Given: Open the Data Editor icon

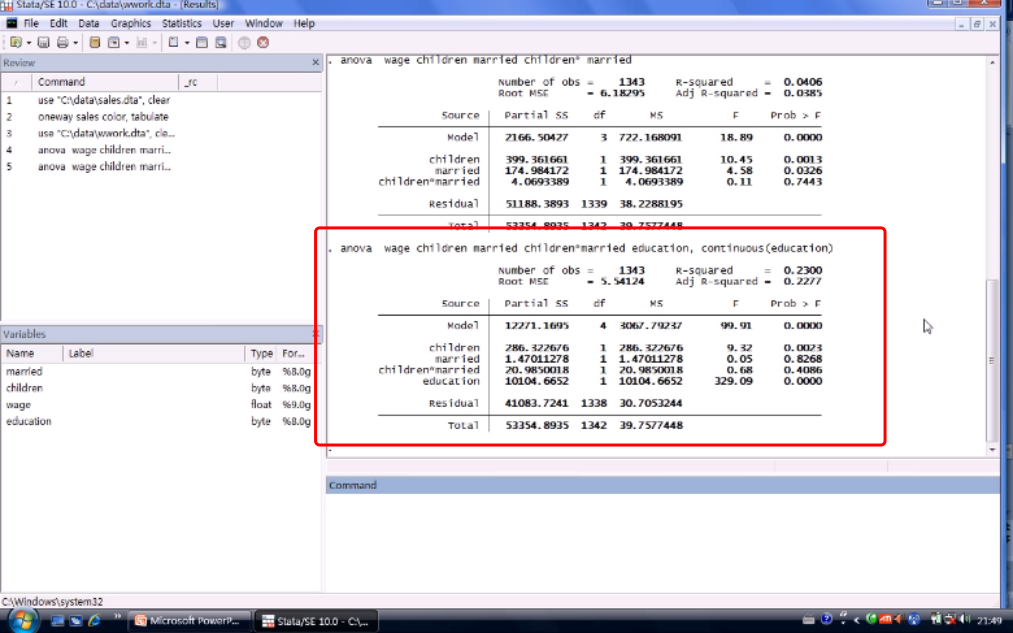Looking at the screenshot, I should click(x=201, y=43).
